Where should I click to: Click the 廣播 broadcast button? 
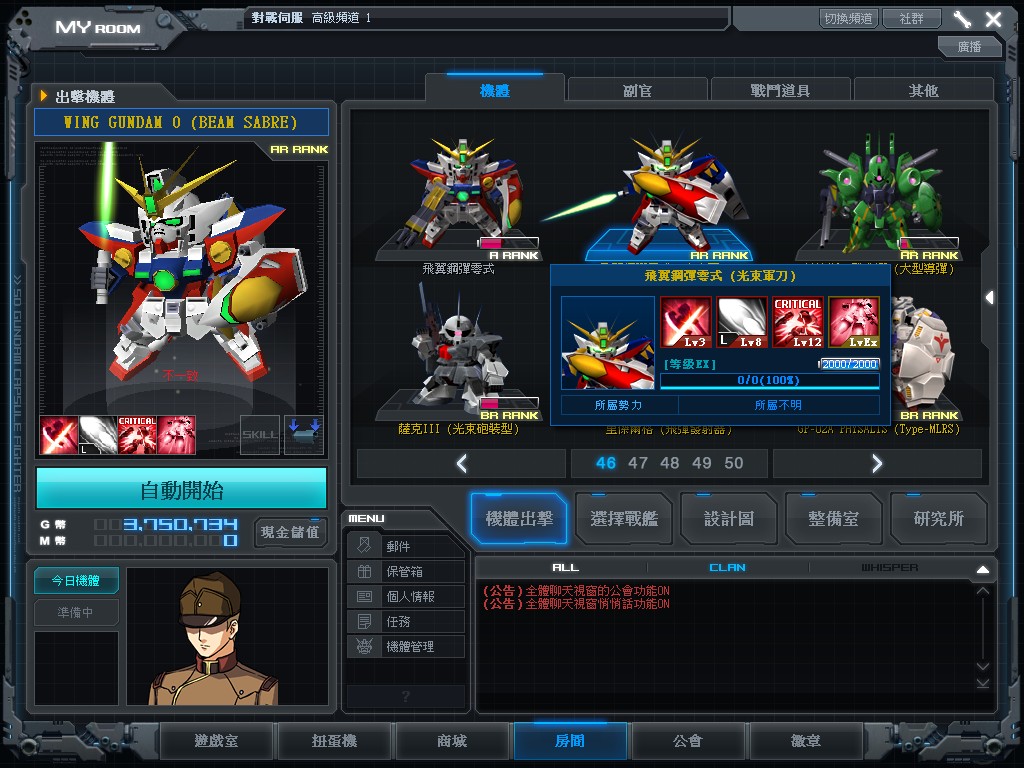[x=969, y=46]
